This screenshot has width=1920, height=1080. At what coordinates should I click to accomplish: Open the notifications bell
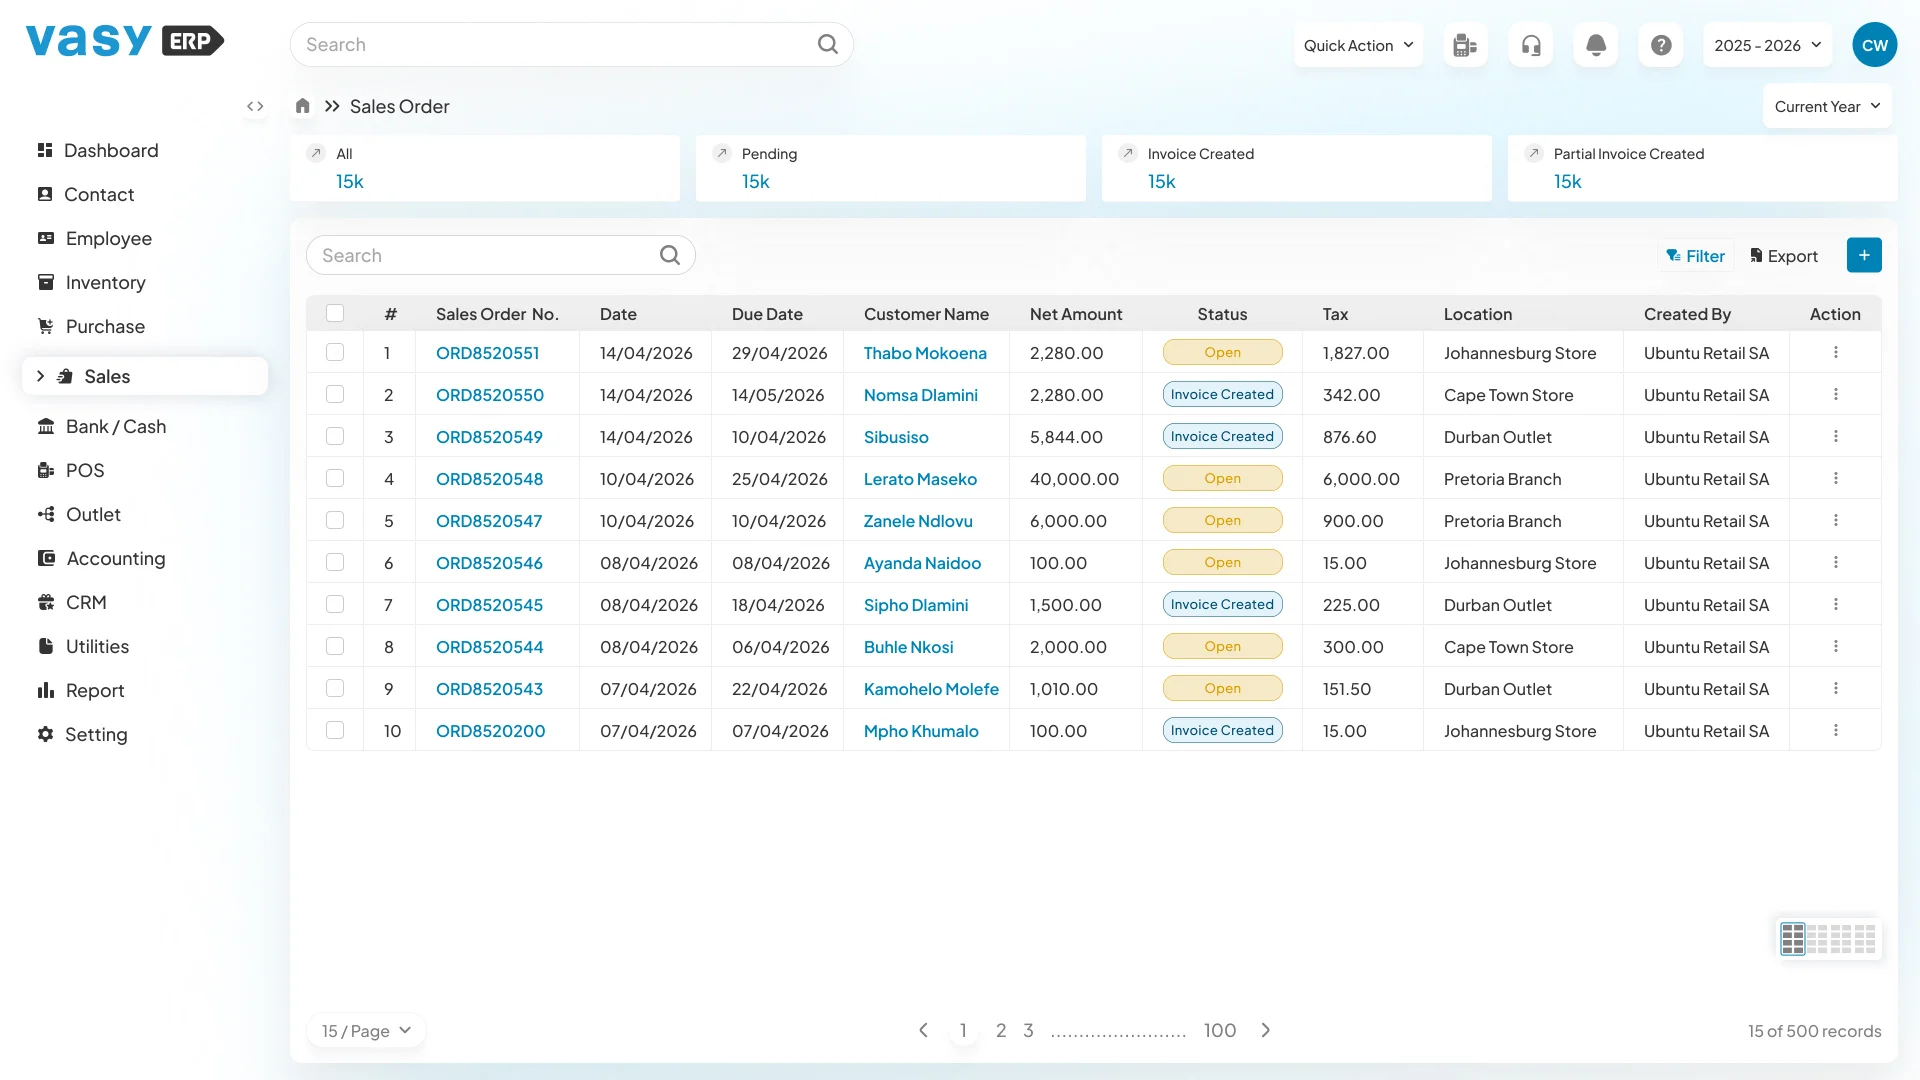(x=1595, y=44)
